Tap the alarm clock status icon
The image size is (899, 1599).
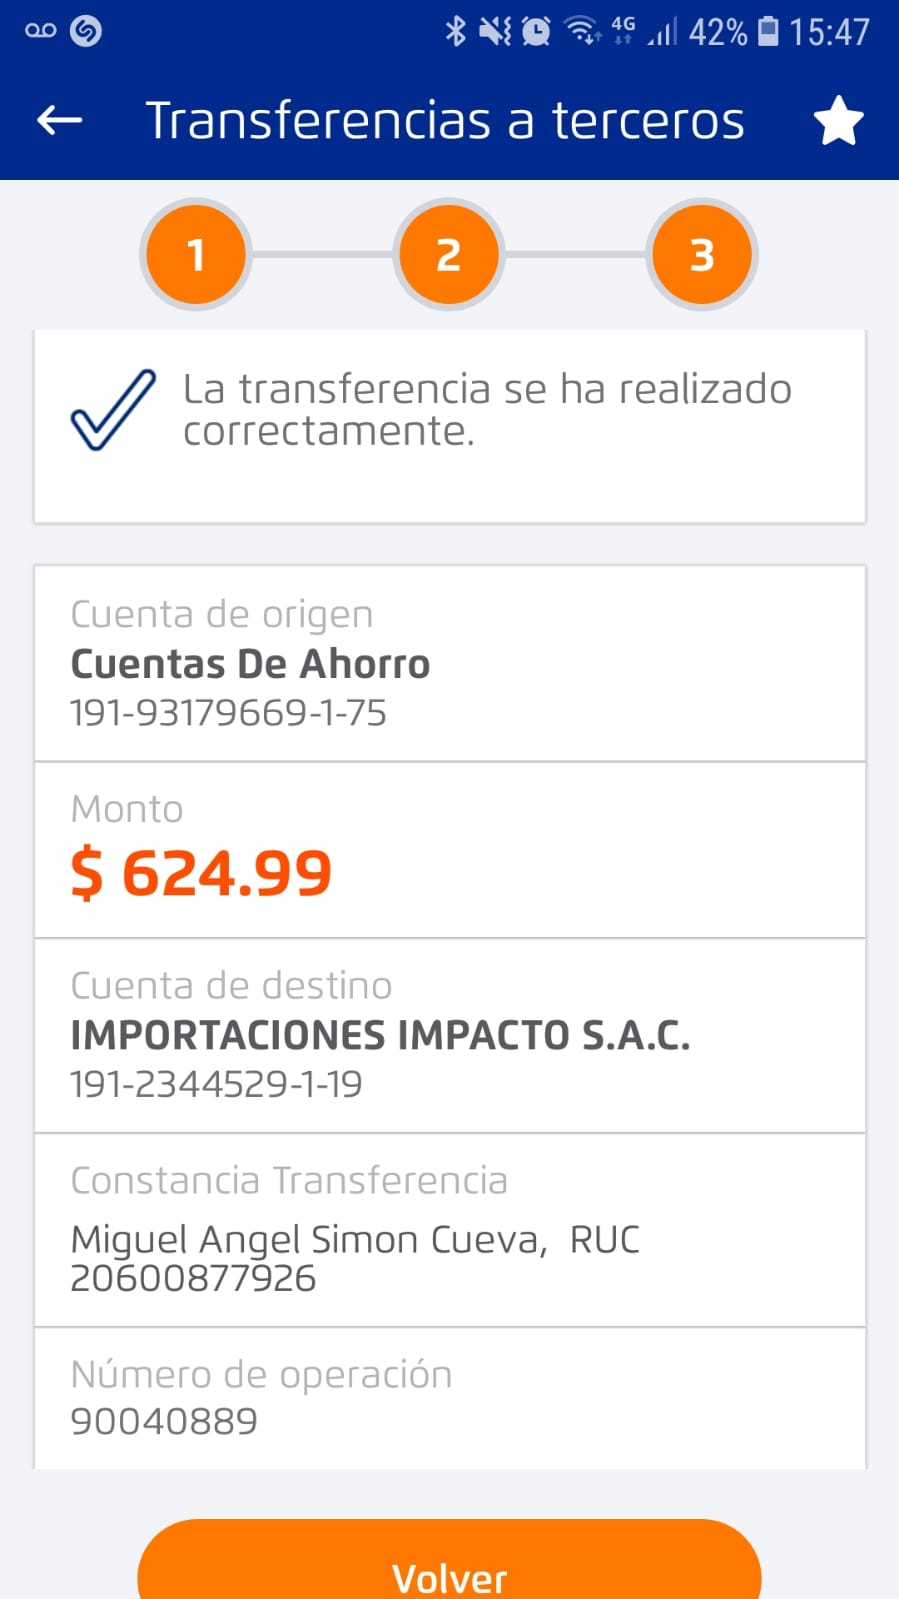tap(536, 31)
